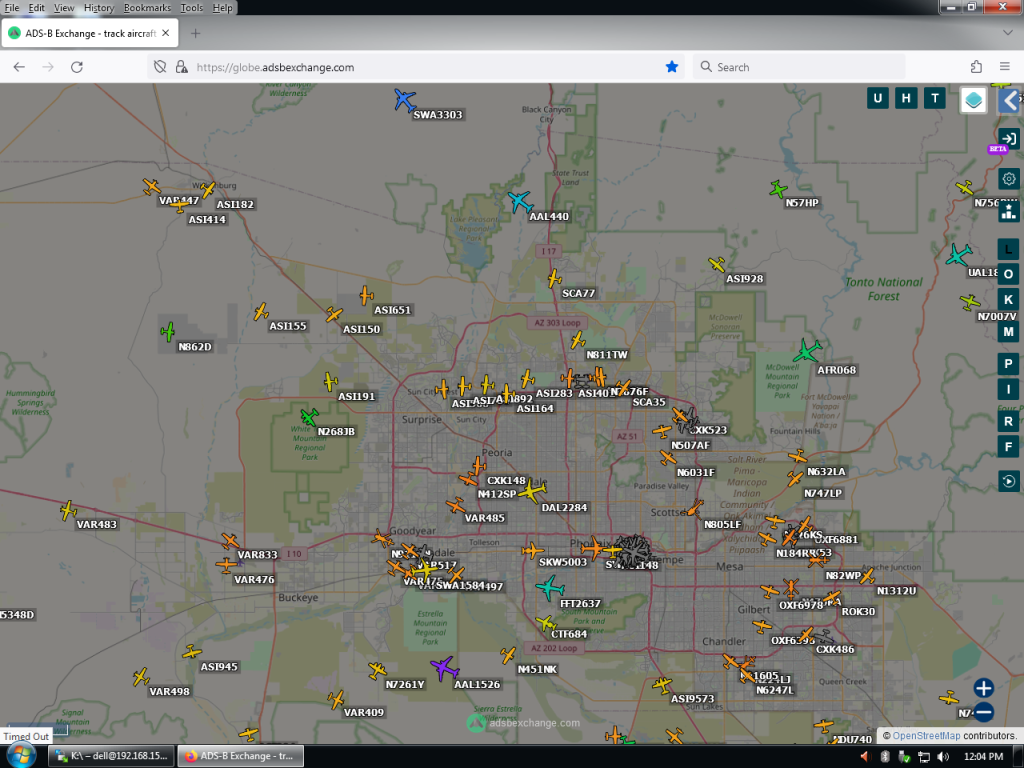Image resolution: width=1024 pixels, height=768 pixels.
Task: Open the map layers selector
Action: [x=973, y=100]
